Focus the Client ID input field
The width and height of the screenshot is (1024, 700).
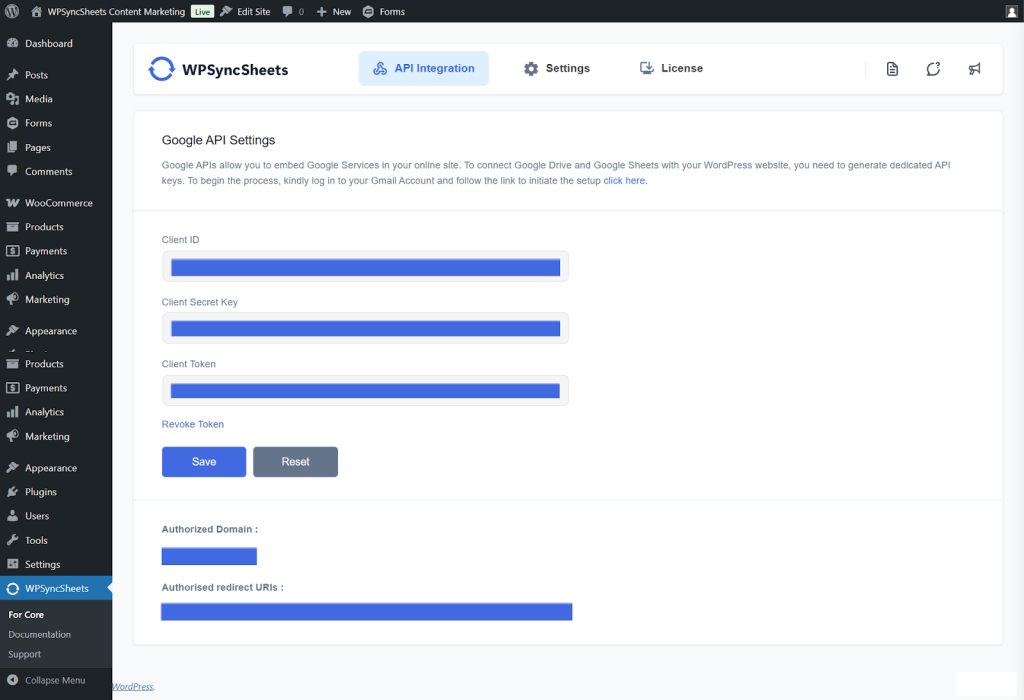tap(365, 266)
